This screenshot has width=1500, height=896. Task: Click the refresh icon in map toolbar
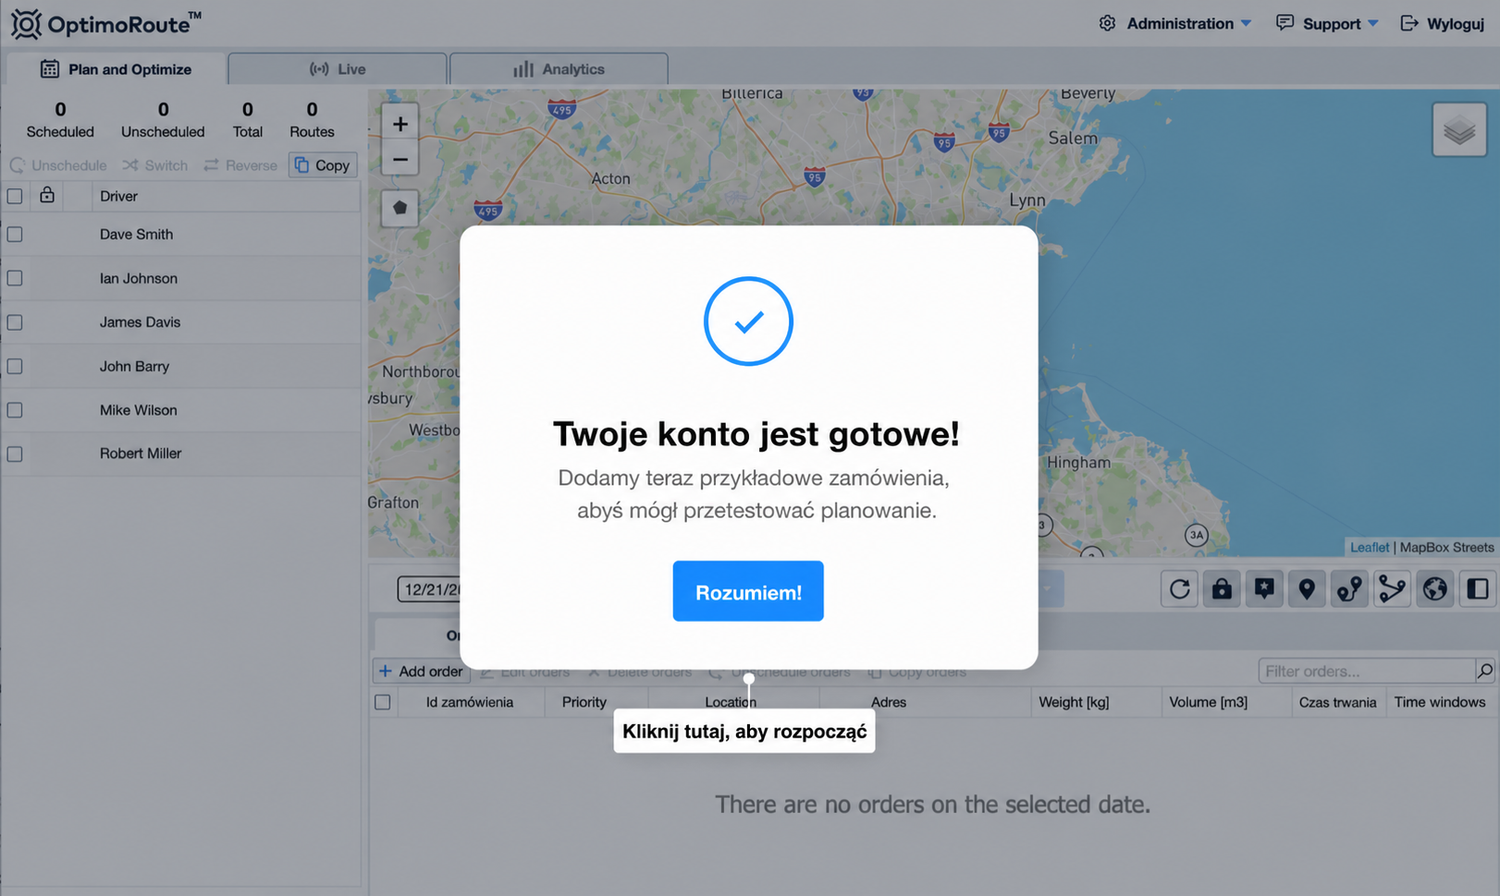click(x=1180, y=589)
